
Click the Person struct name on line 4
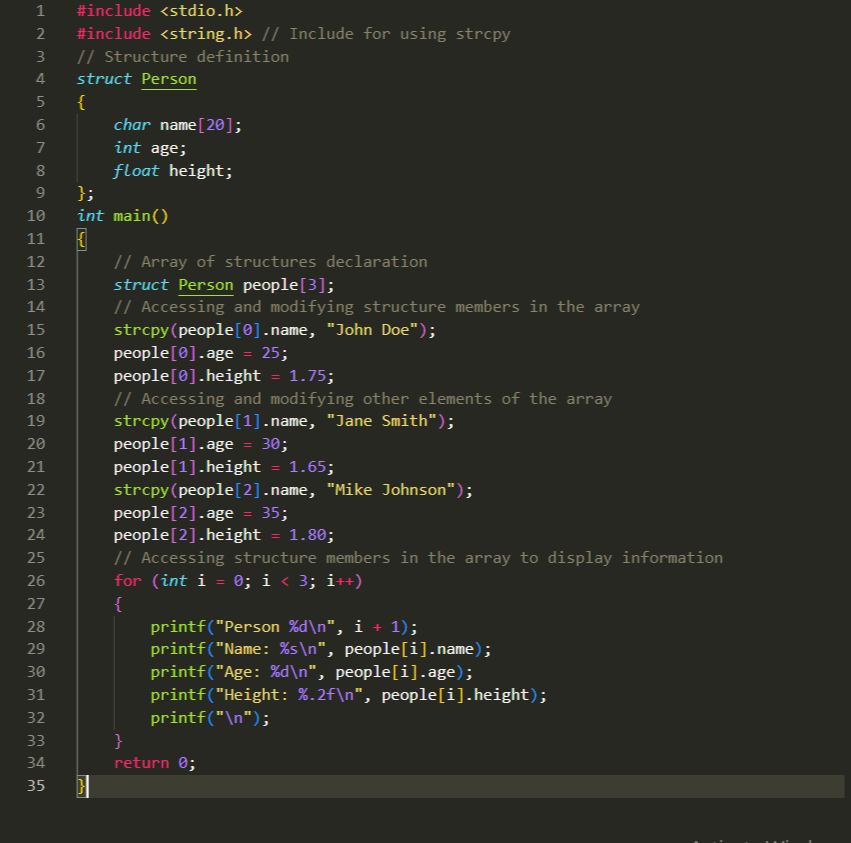point(169,79)
